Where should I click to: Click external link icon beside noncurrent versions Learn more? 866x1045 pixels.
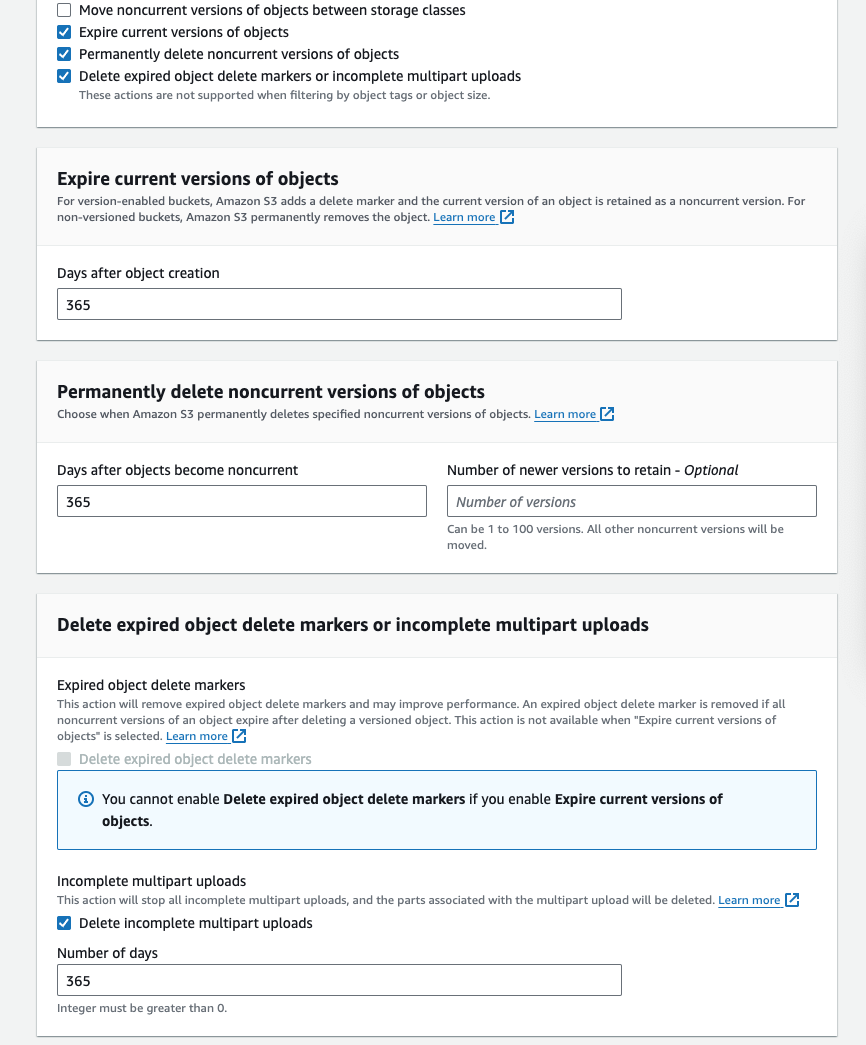click(x=607, y=414)
